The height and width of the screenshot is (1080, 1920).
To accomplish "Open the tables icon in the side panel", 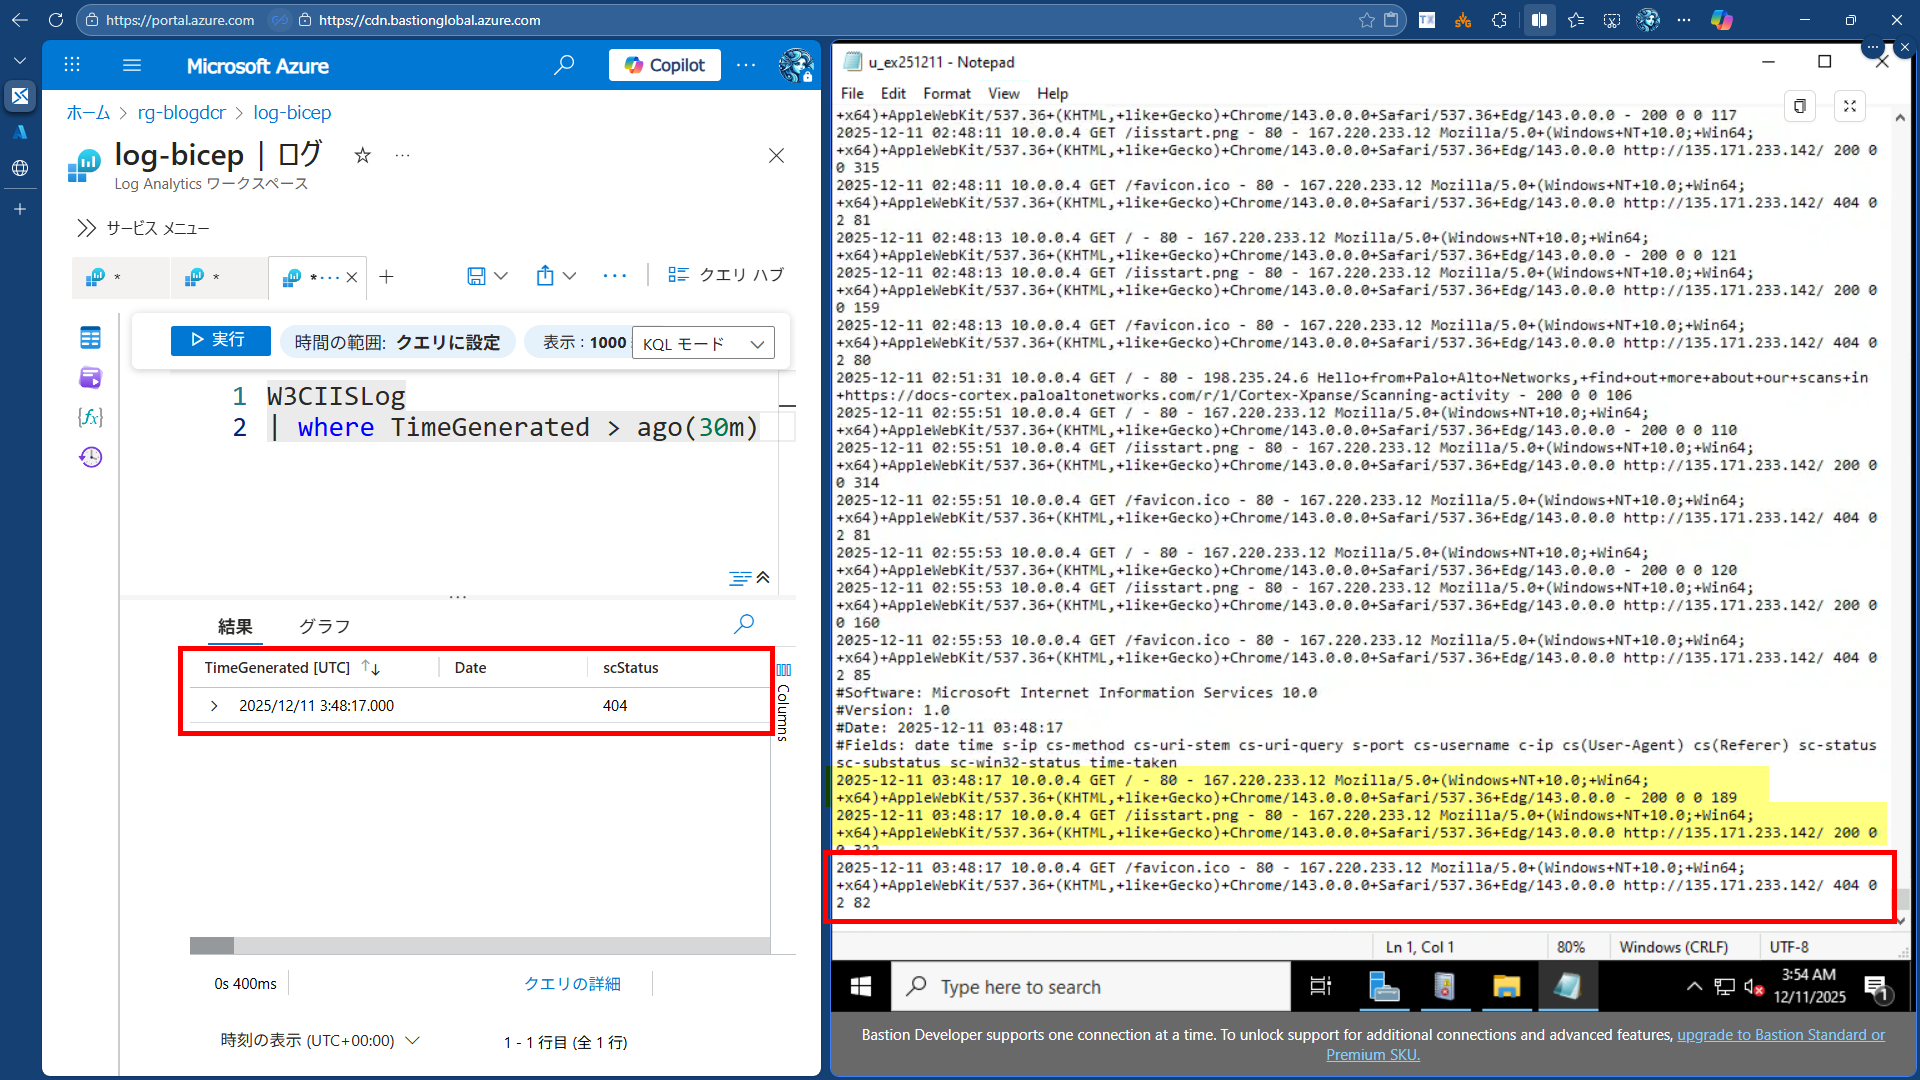I will coord(90,338).
